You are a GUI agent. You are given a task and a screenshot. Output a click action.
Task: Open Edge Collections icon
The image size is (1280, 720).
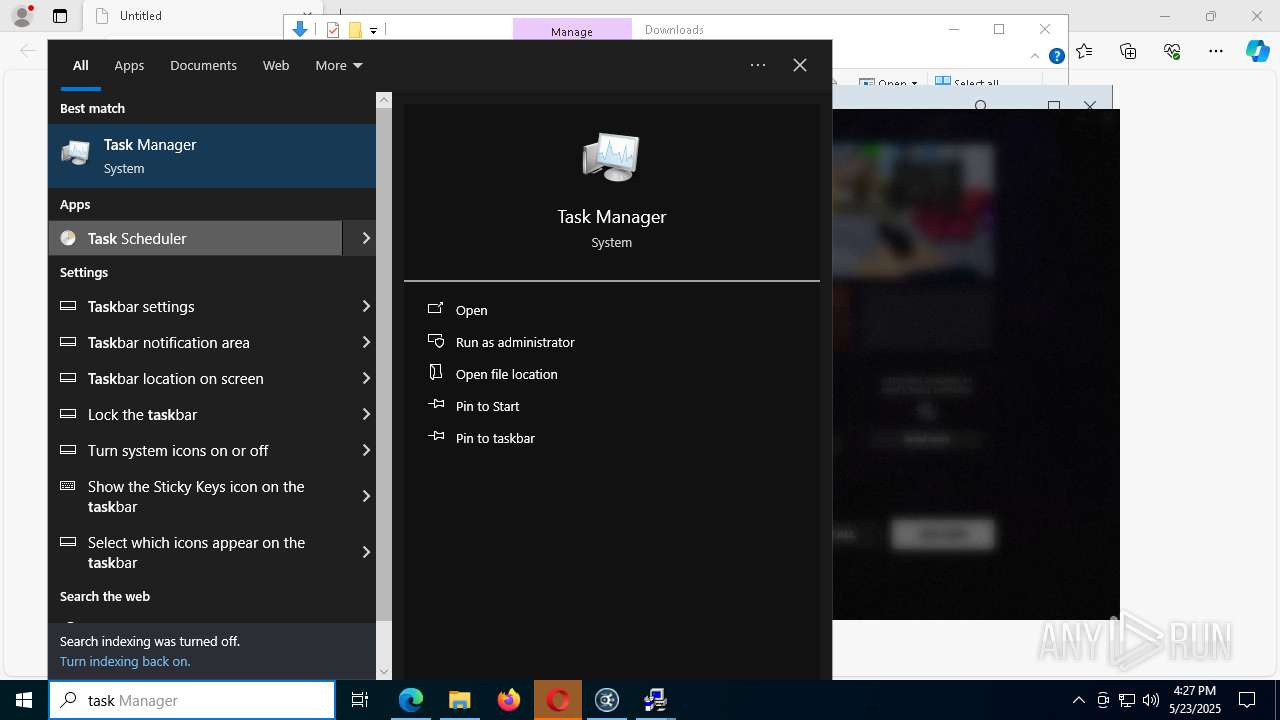point(1128,51)
